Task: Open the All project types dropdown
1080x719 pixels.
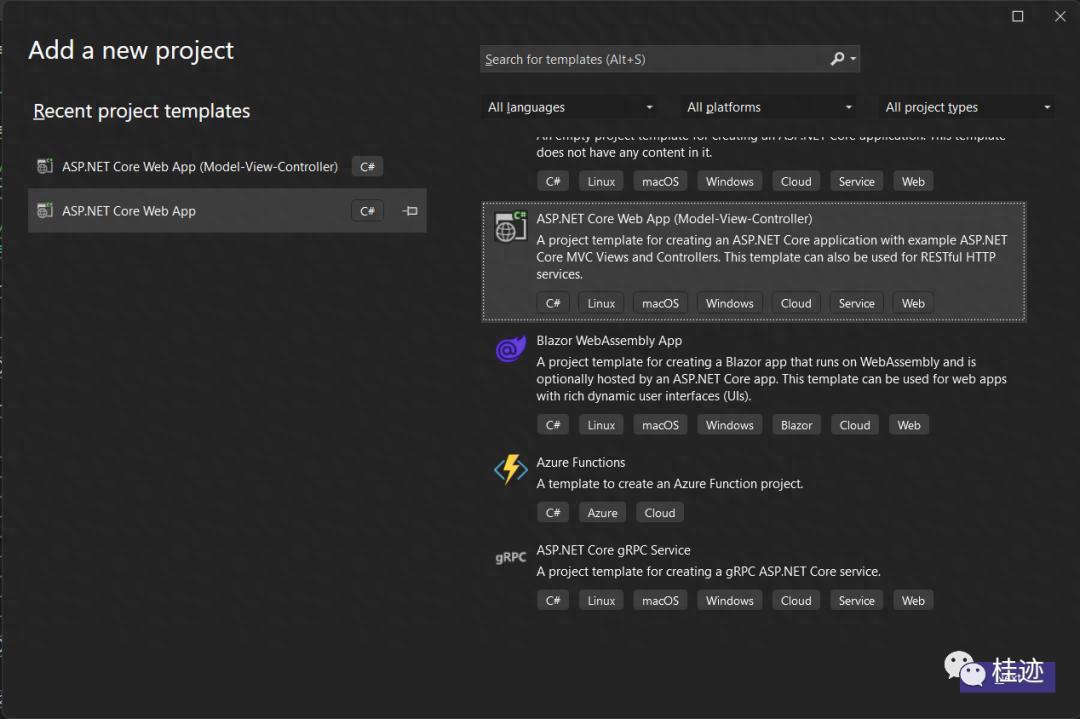Action: [966, 107]
